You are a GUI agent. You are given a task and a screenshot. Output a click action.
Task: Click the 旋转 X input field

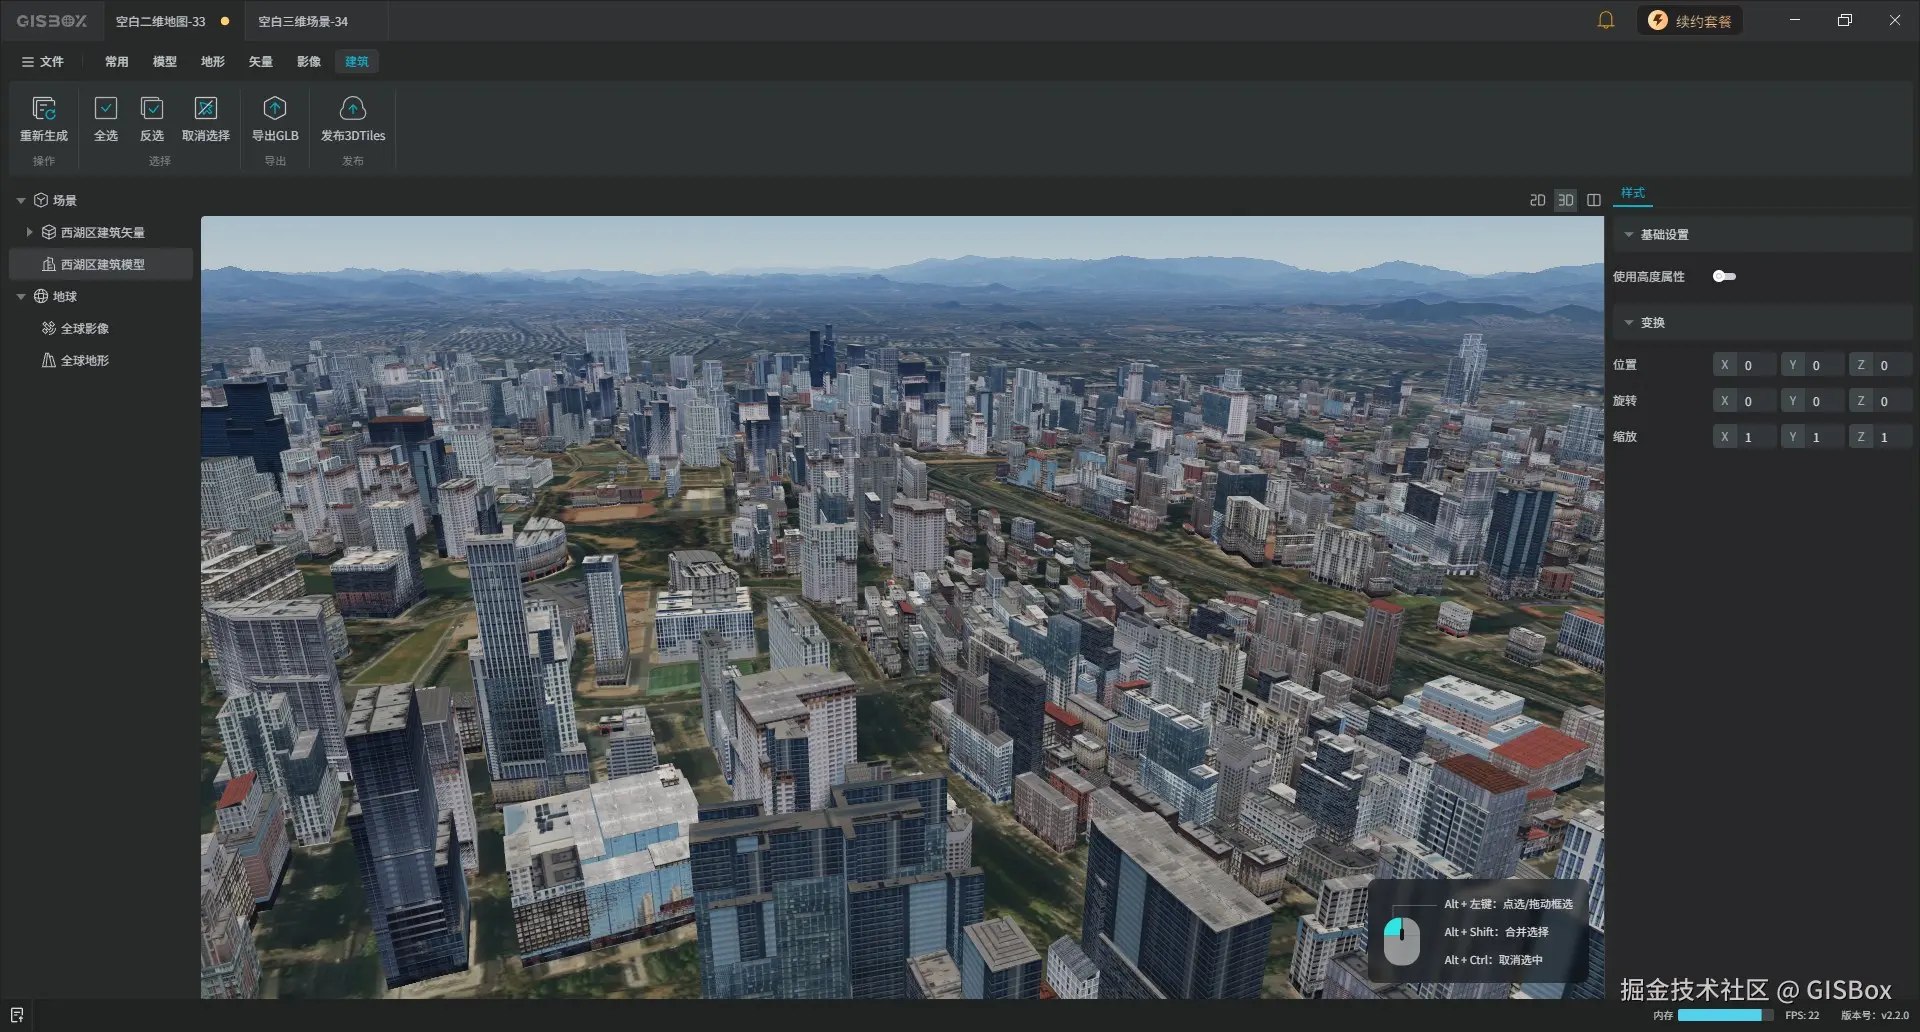(x=1746, y=401)
